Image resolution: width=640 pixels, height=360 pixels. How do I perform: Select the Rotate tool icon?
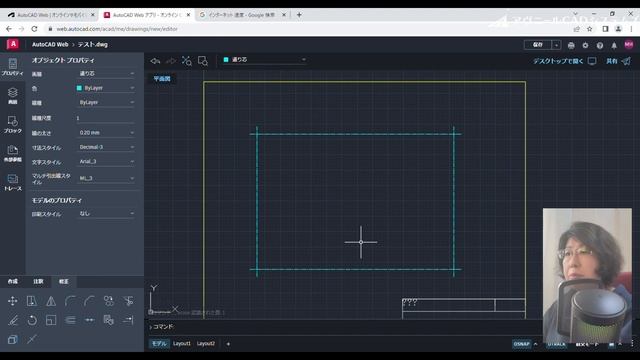tap(31, 320)
